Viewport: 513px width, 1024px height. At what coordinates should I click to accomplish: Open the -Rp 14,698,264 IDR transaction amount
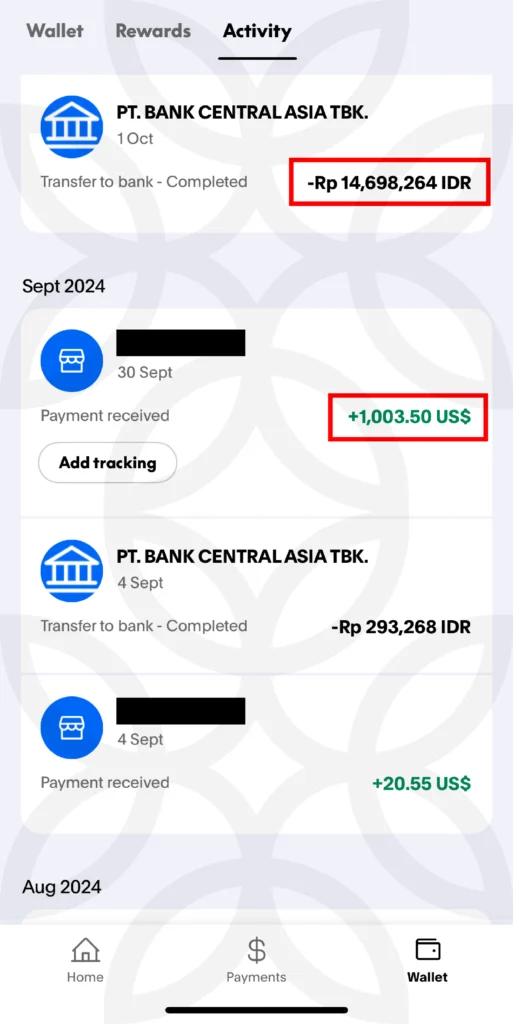tap(389, 182)
